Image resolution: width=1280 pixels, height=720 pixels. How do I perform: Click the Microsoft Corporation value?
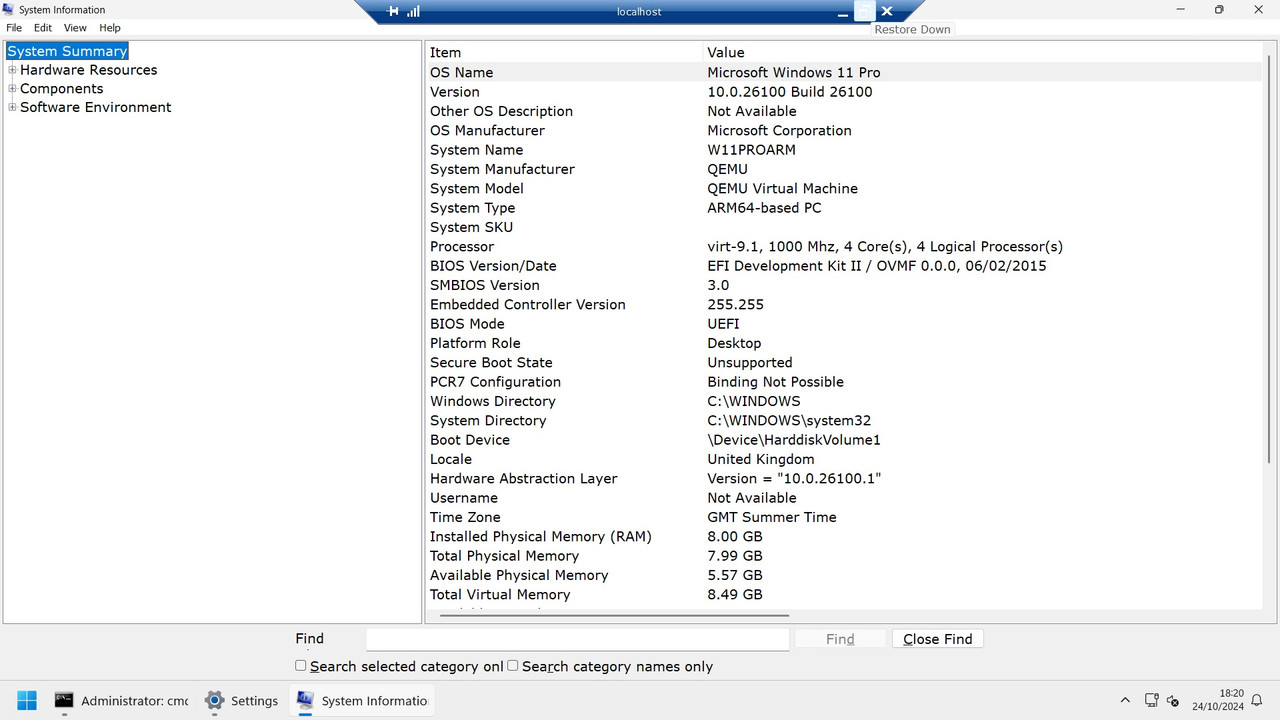click(x=779, y=131)
